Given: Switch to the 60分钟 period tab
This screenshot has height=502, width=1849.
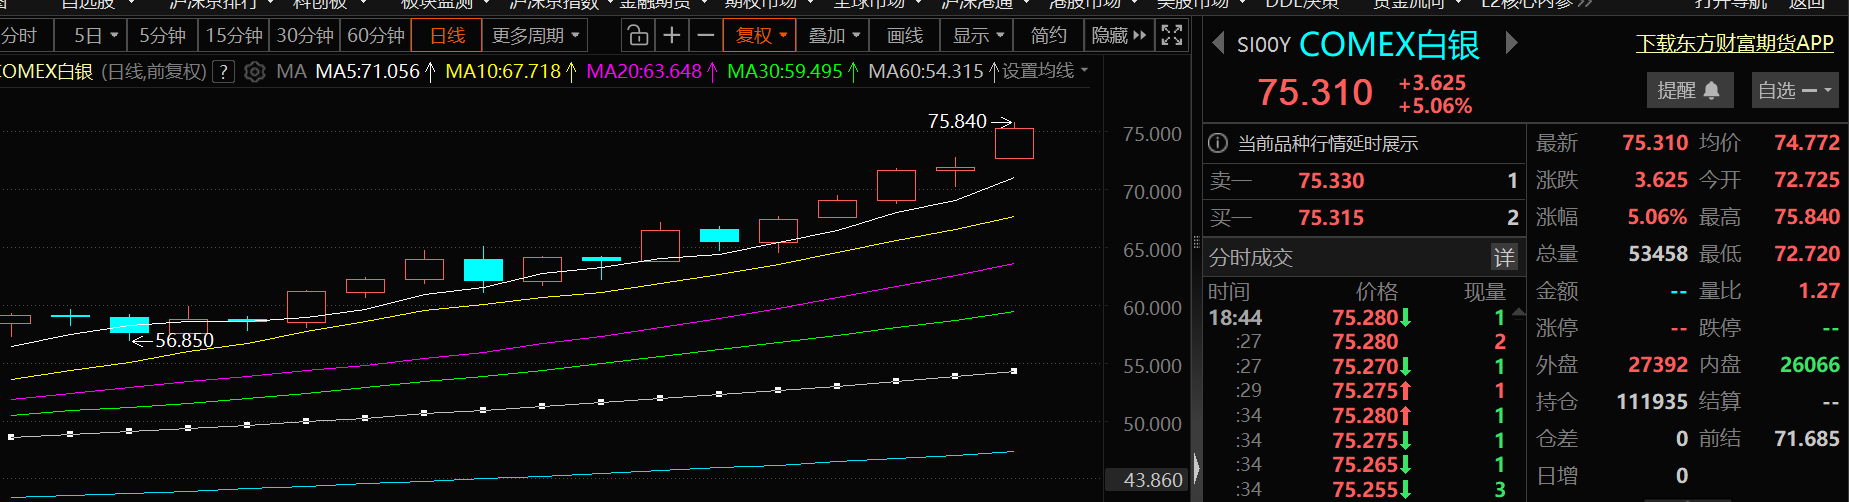Looking at the screenshot, I should coord(375,36).
